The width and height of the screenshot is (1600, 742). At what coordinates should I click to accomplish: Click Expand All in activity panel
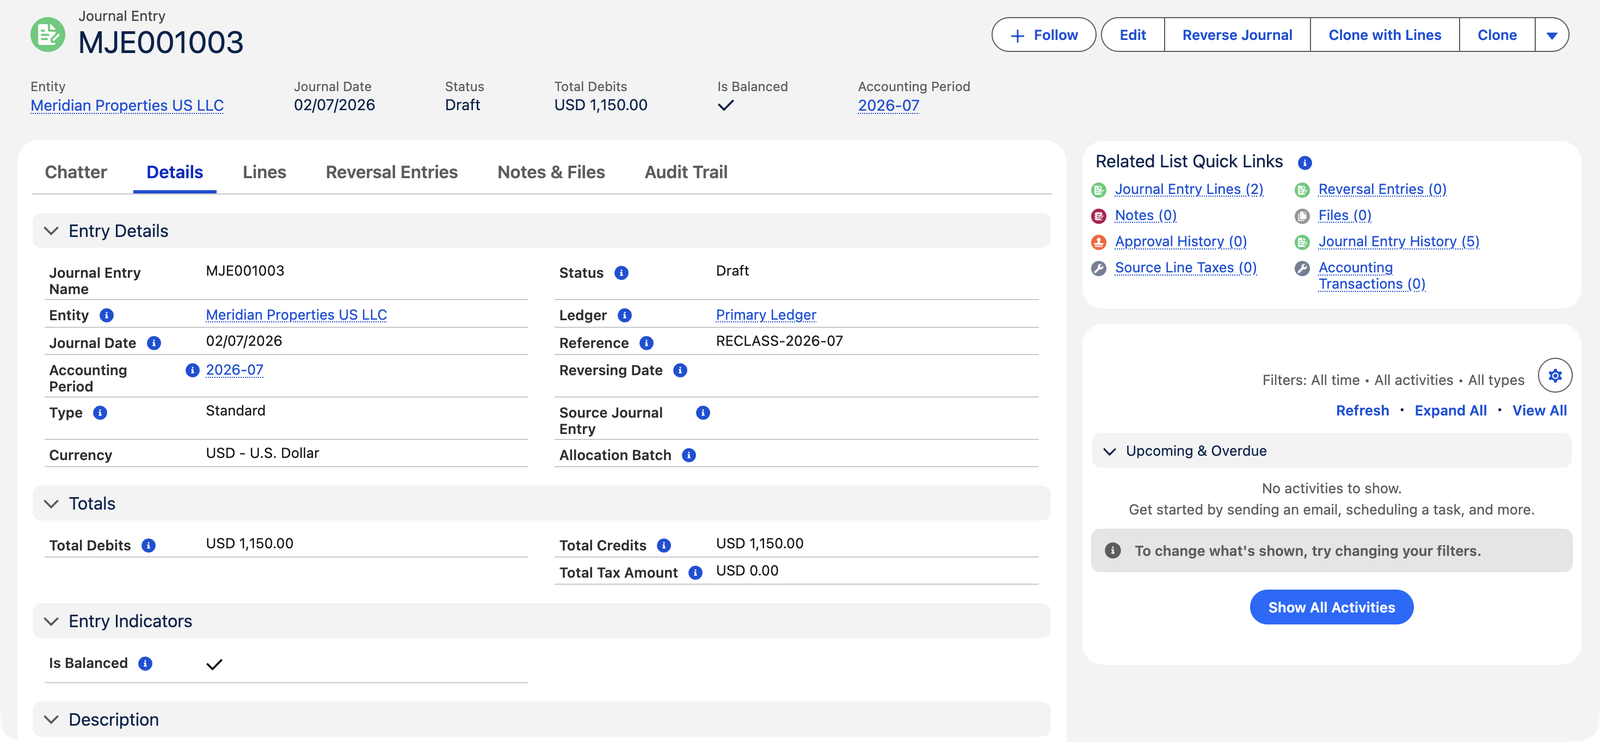pyautogui.click(x=1450, y=411)
